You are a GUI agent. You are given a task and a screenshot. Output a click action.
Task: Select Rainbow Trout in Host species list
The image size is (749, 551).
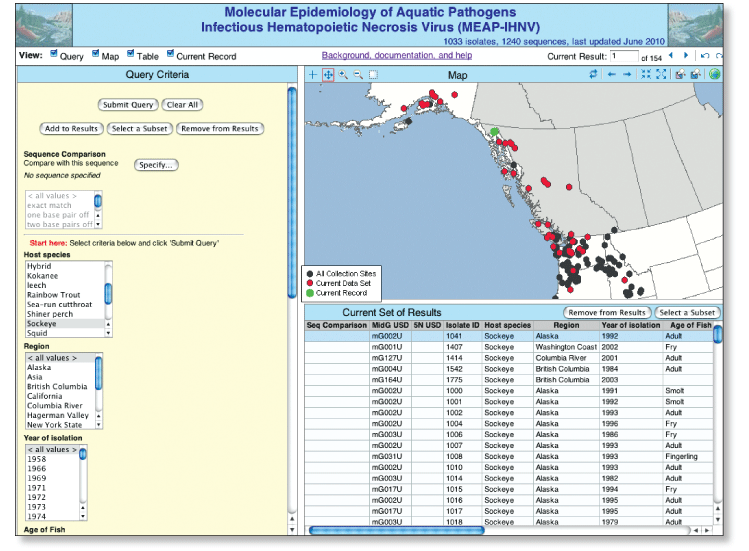click(x=53, y=294)
